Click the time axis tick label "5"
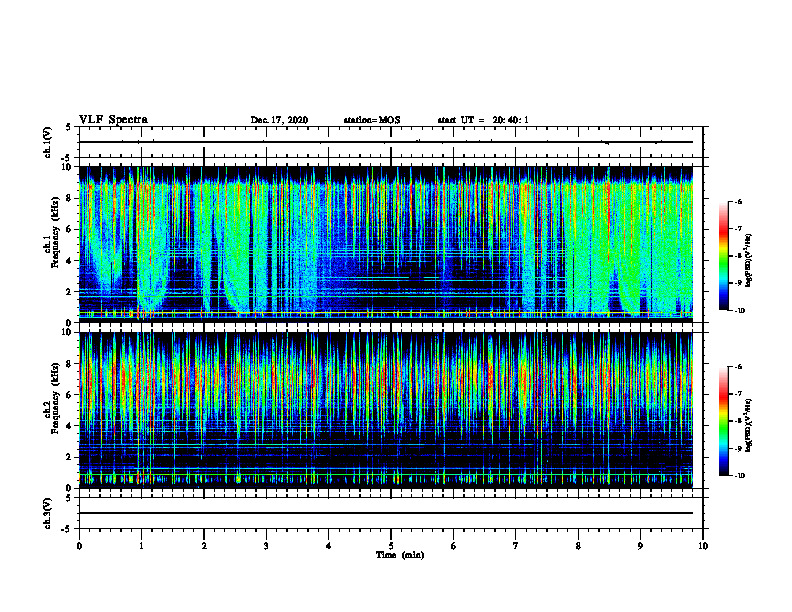Image resolution: width=792 pixels, height=612 pixels. 391,546
